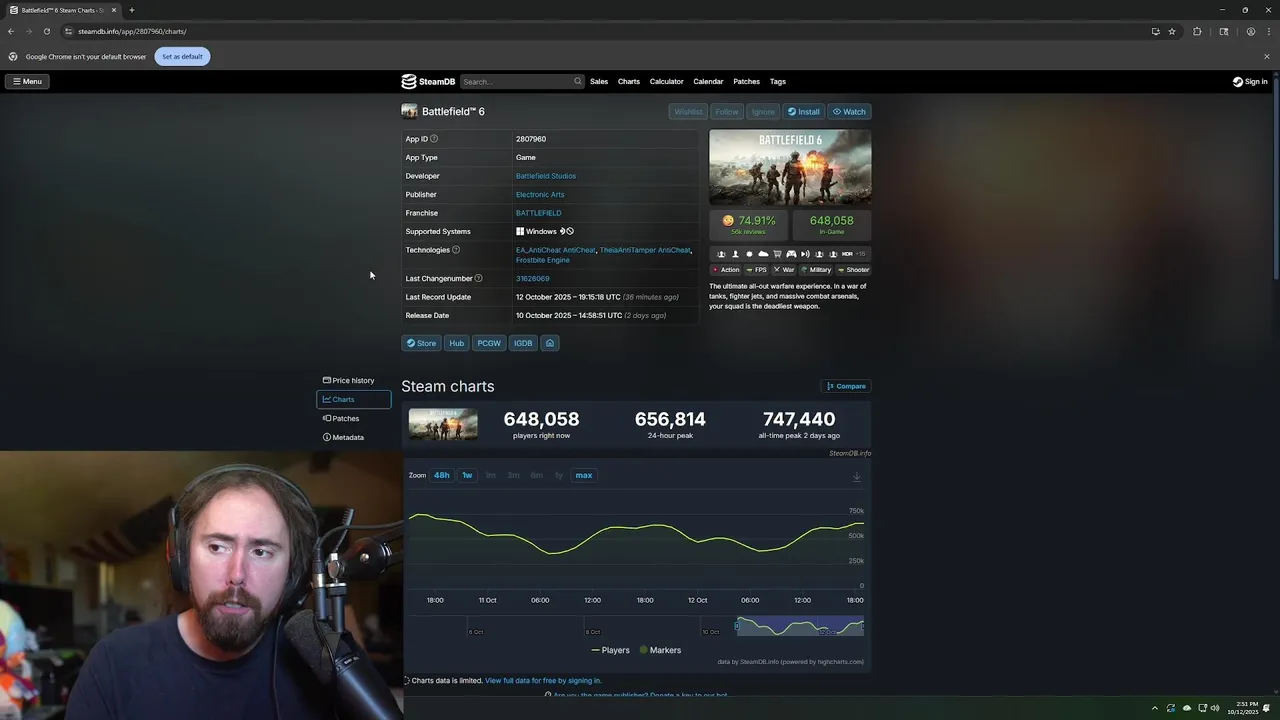Click the Watch button
Screen dimensions: 1280x720
(849, 112)
